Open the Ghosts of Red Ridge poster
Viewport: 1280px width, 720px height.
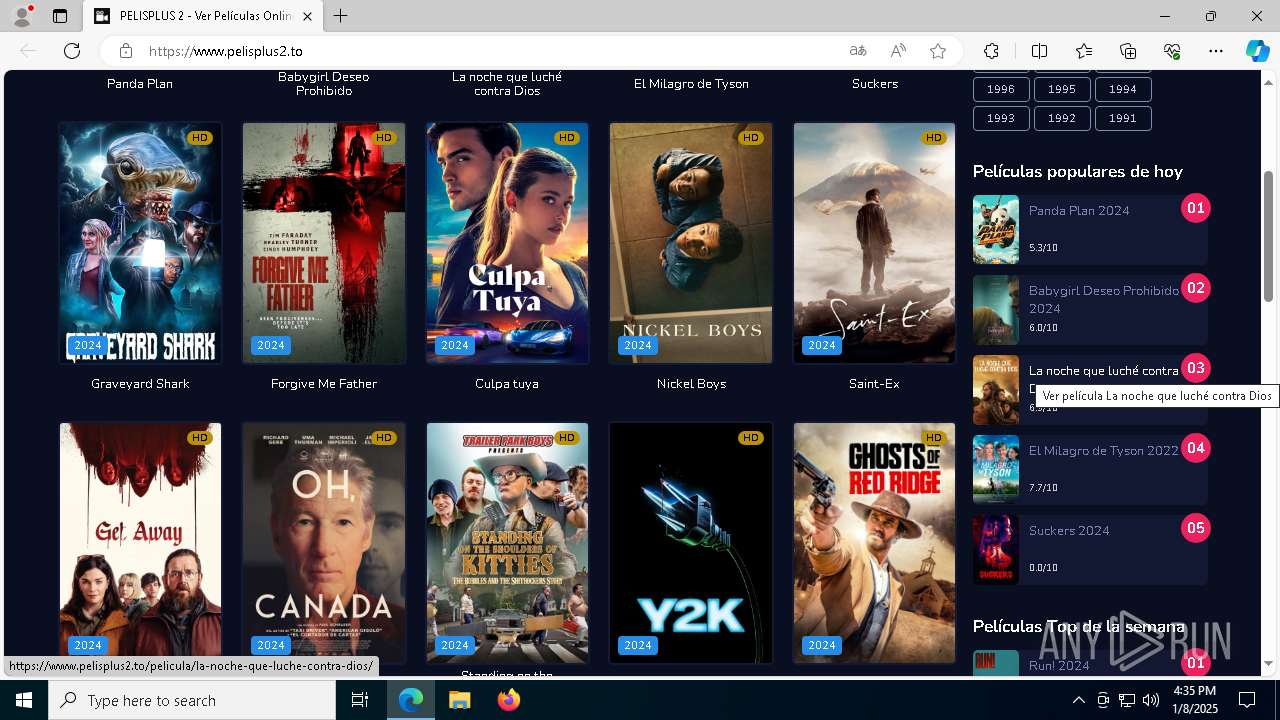click(x=874, y=543)
